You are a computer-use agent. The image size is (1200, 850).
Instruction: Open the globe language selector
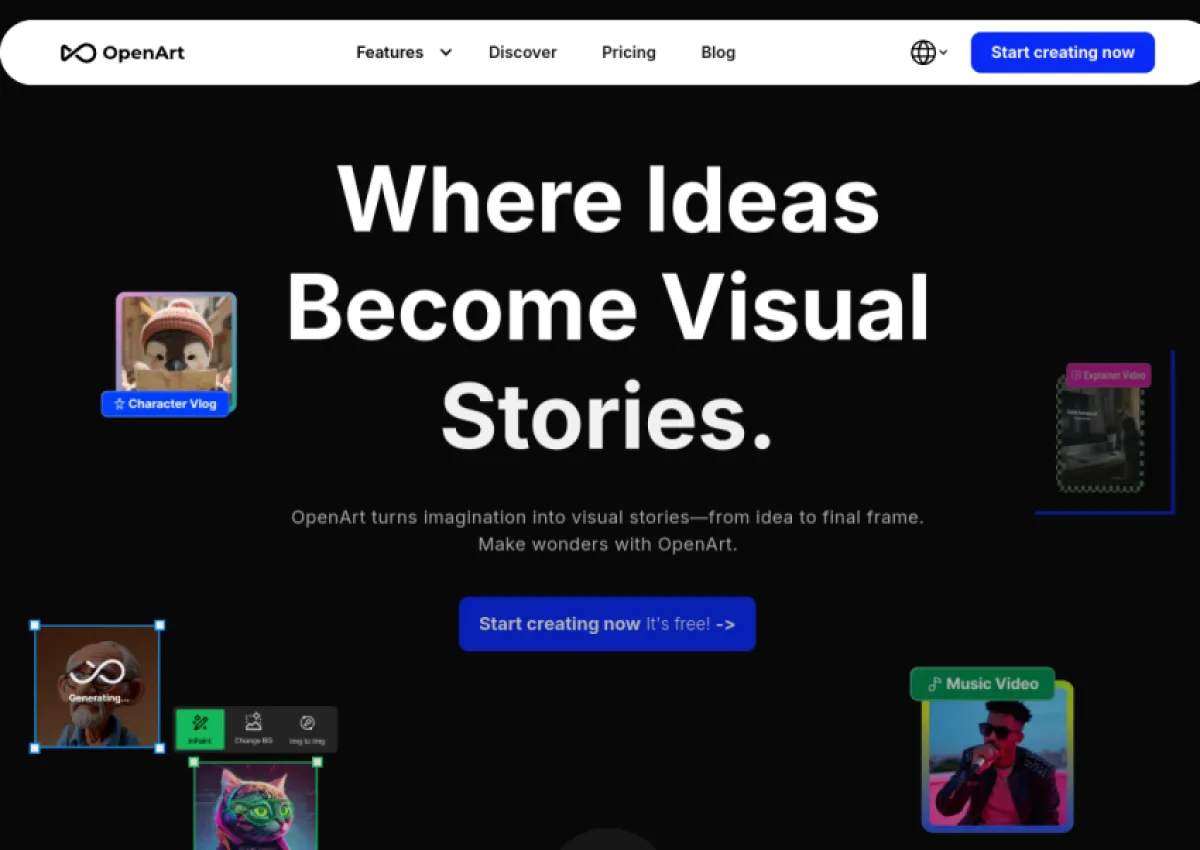click(923, 53)
